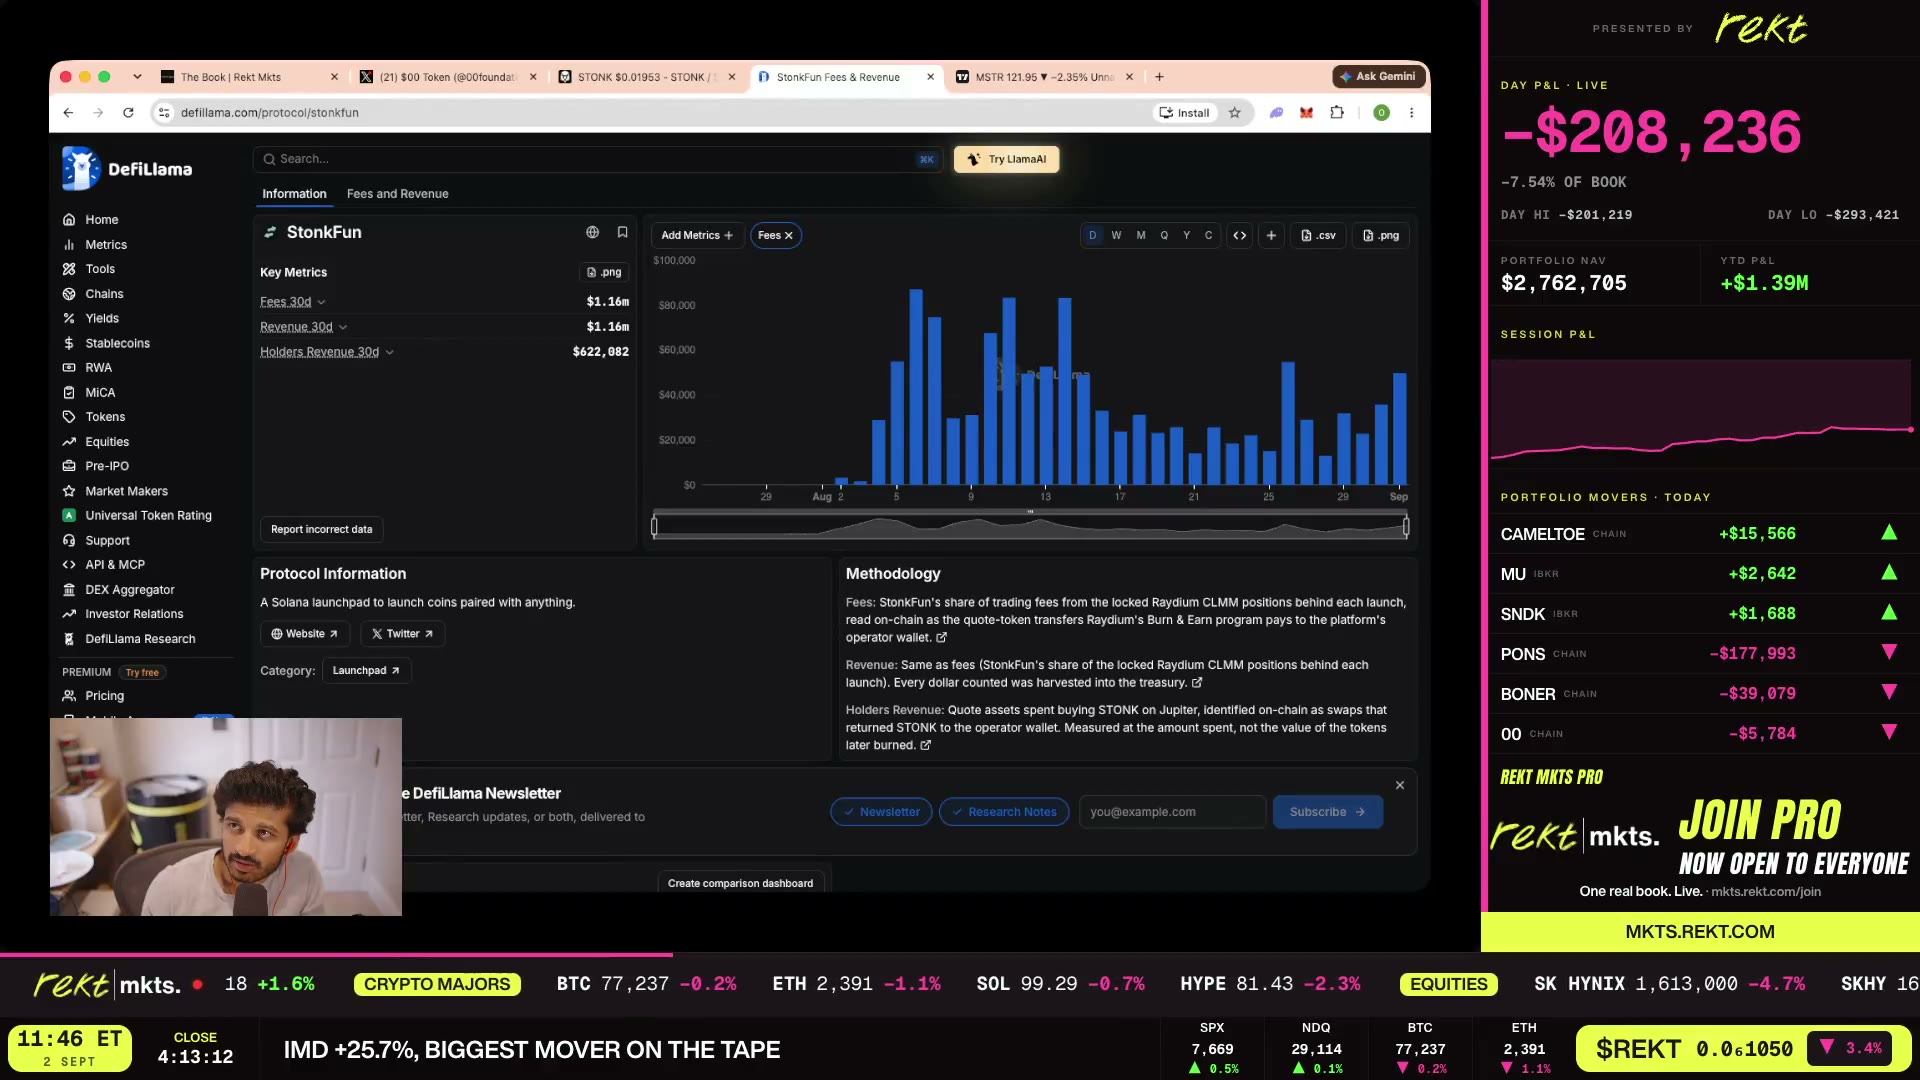Open browser extensions puzzle icon
This screenshot has width=1920, height=1080.
pyautogui.click(x=1337, y=113)
